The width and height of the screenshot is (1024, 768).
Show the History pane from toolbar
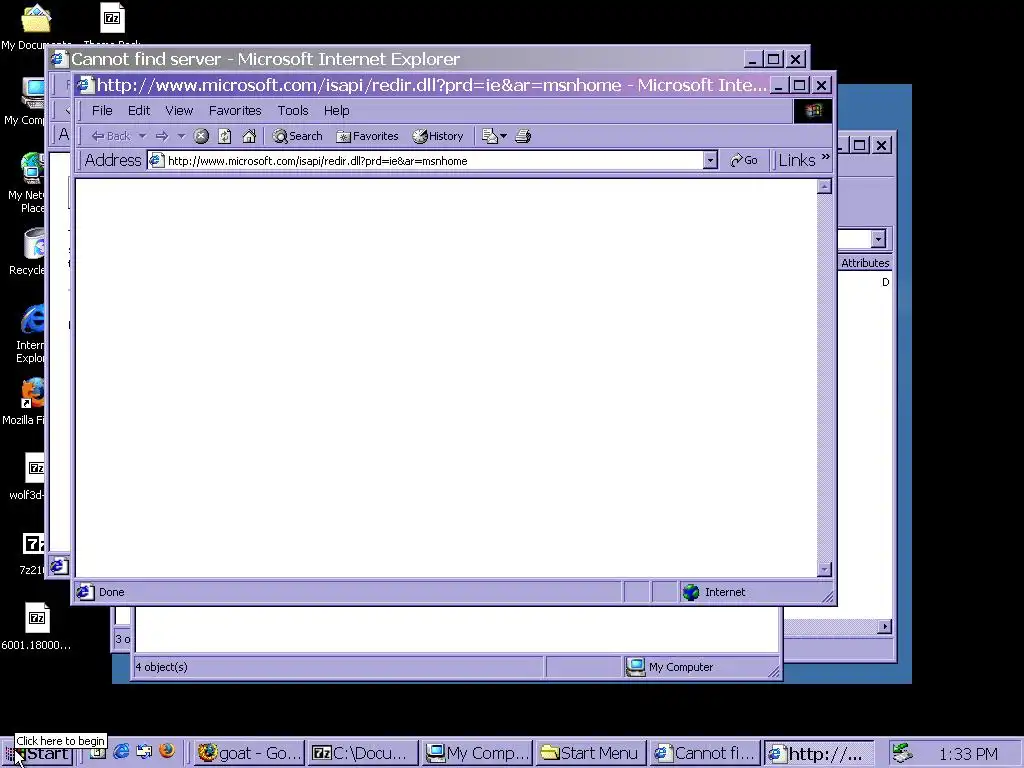(x=438, y=136)
